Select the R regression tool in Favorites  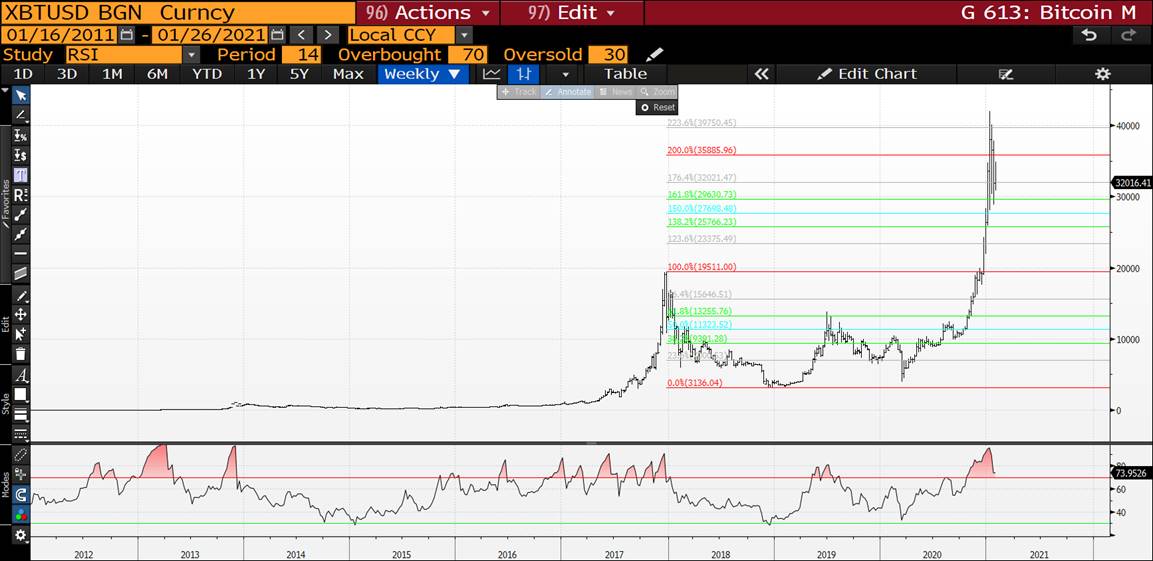coord(21,196)
